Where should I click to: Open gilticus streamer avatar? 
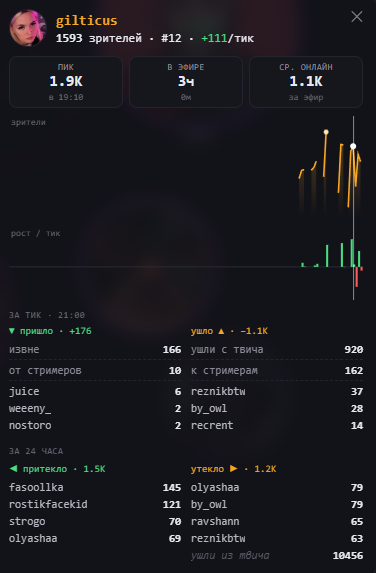pyautogui.click(x=28, y=28)
